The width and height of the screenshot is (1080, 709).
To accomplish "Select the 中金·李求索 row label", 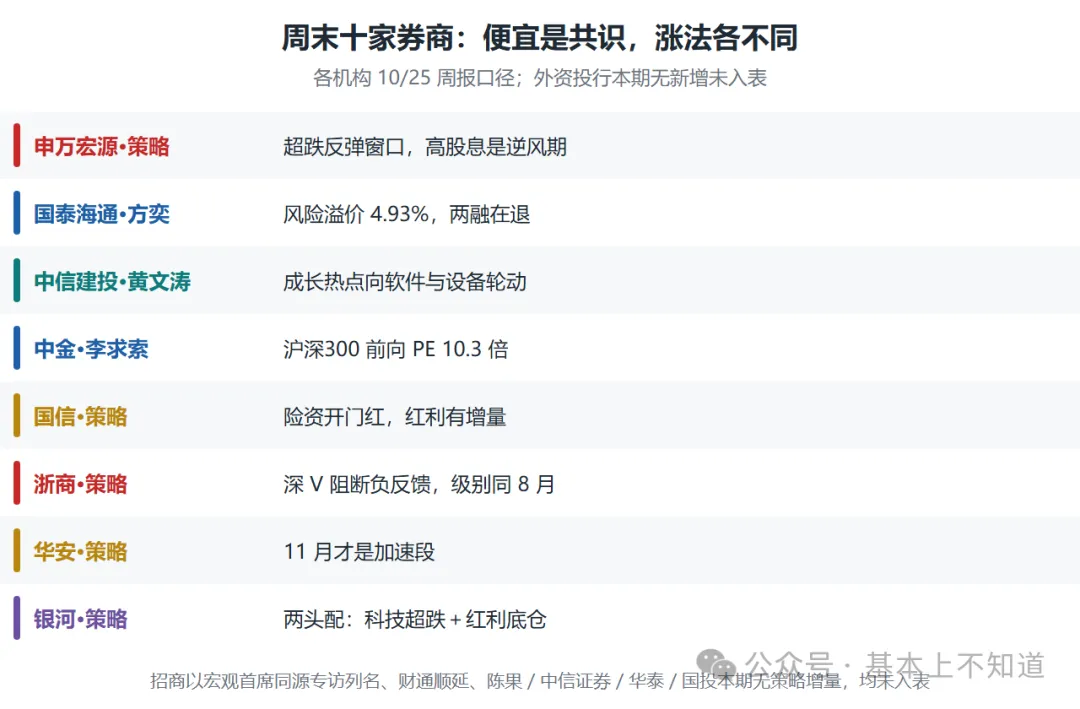I will coord(92,349).
